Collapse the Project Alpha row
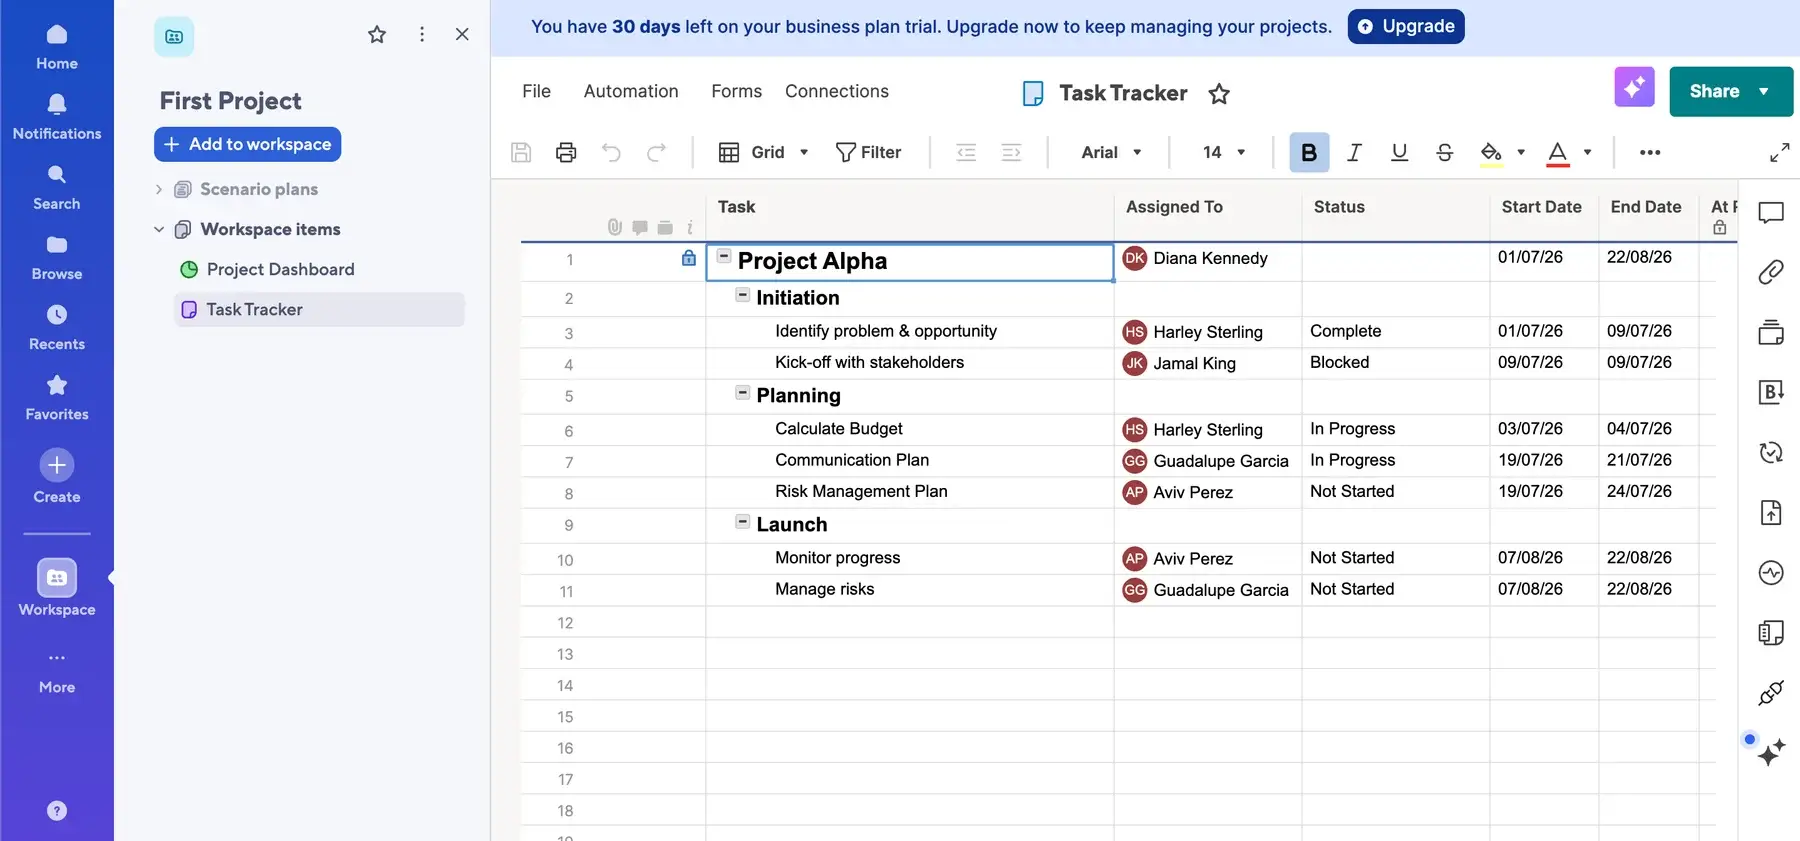Viewport: 1800px width, 841px height. [x=724, y=256]
